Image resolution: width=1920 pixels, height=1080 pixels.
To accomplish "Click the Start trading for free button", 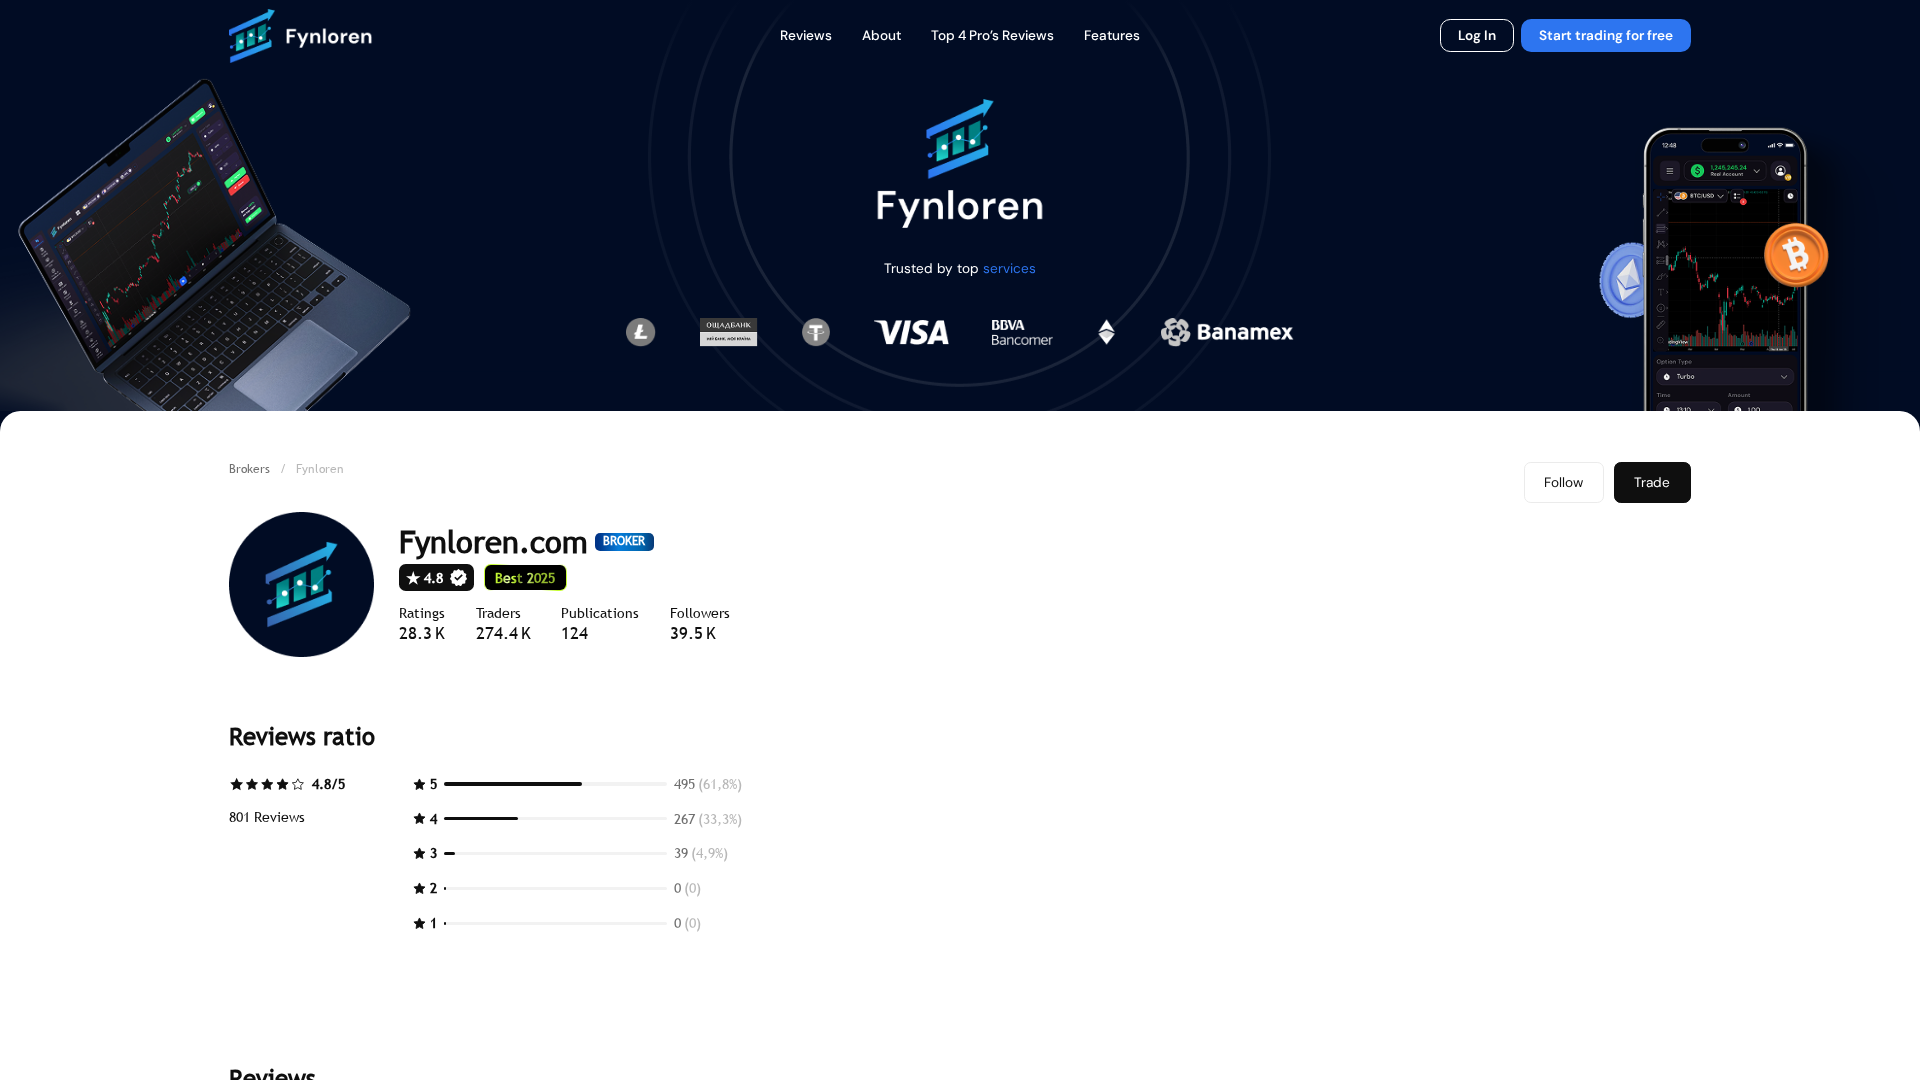I will point(1605,35).
